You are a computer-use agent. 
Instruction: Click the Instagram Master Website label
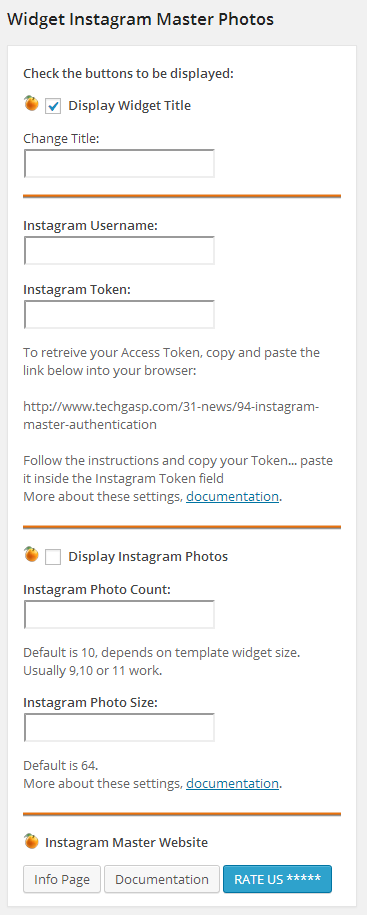pyautogui.click(x=127, y=843)
